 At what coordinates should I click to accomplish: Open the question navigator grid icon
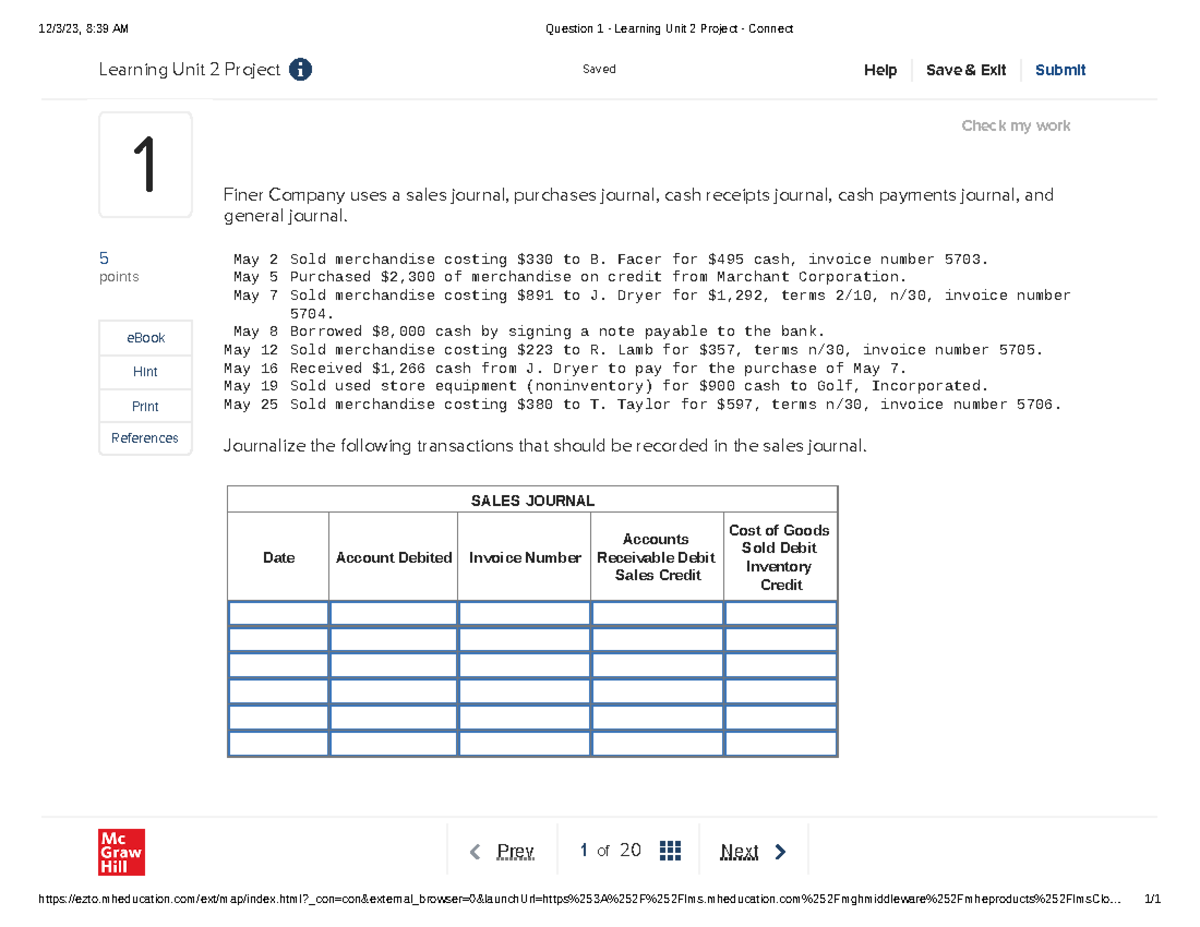click(x=668, y=849)
